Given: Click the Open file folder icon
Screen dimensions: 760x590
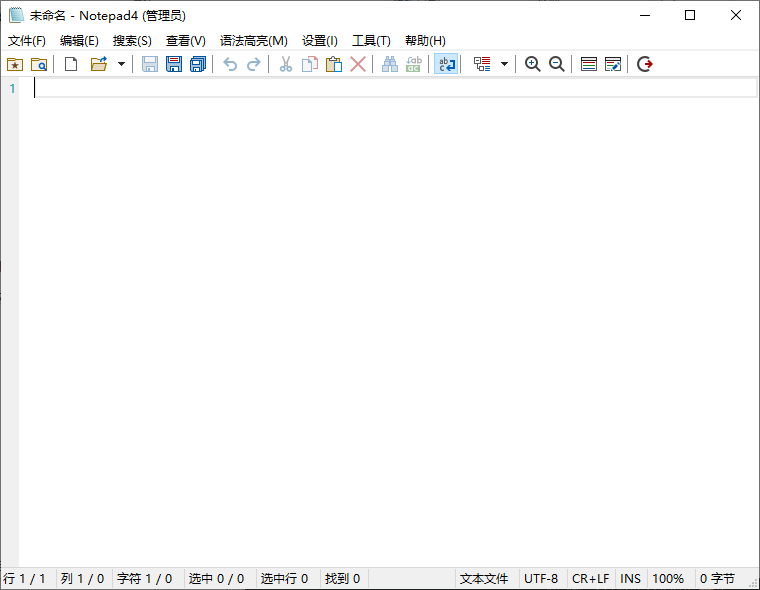Looking at the screenshot, I should (x=98, y=64).
